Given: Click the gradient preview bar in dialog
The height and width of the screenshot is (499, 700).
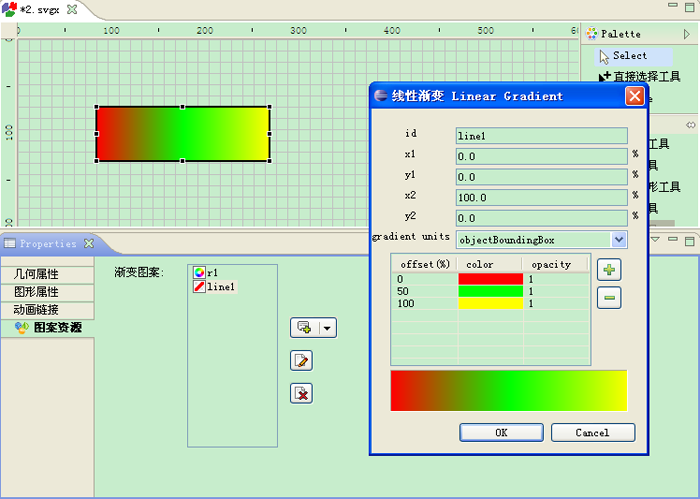Looking at the screenshot, I should (x=509, y=391).
